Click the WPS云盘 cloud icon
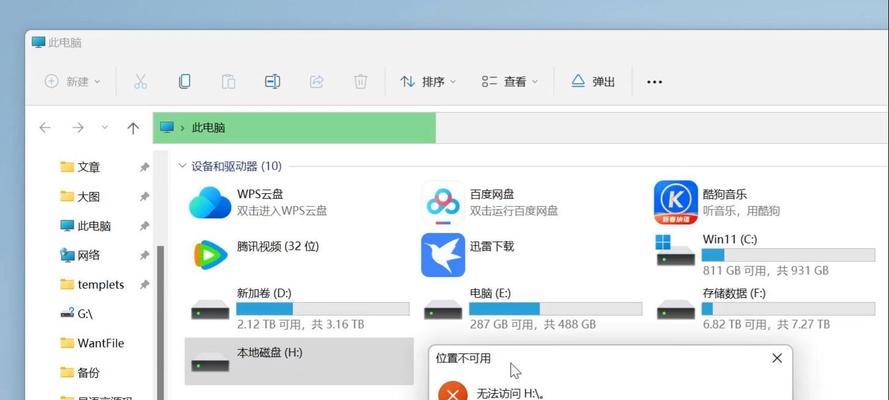889x400 pixels. [x=210, y=202]
